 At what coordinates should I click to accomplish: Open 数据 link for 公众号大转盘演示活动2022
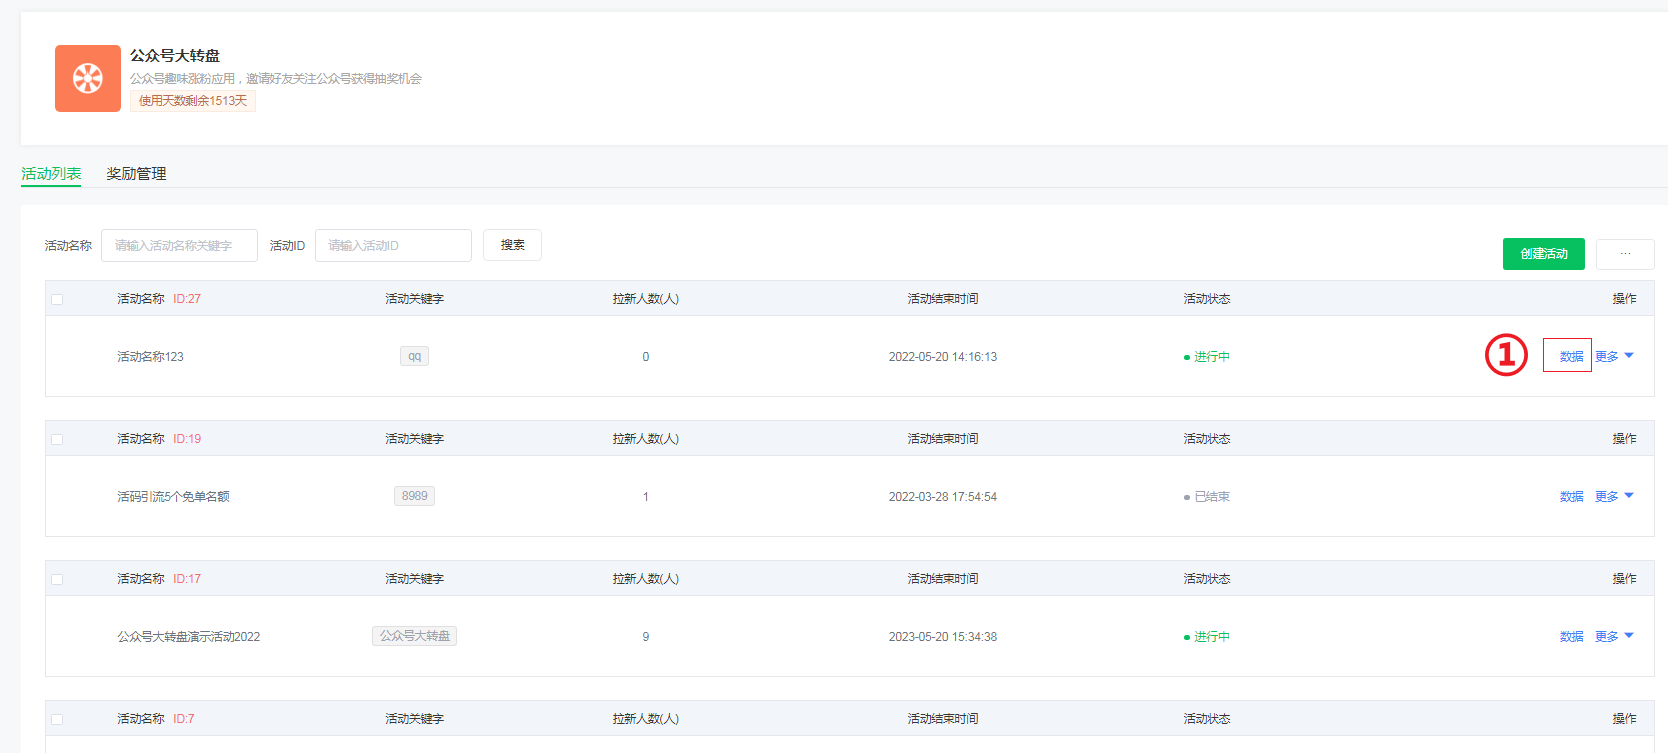tap(1571, 637)
